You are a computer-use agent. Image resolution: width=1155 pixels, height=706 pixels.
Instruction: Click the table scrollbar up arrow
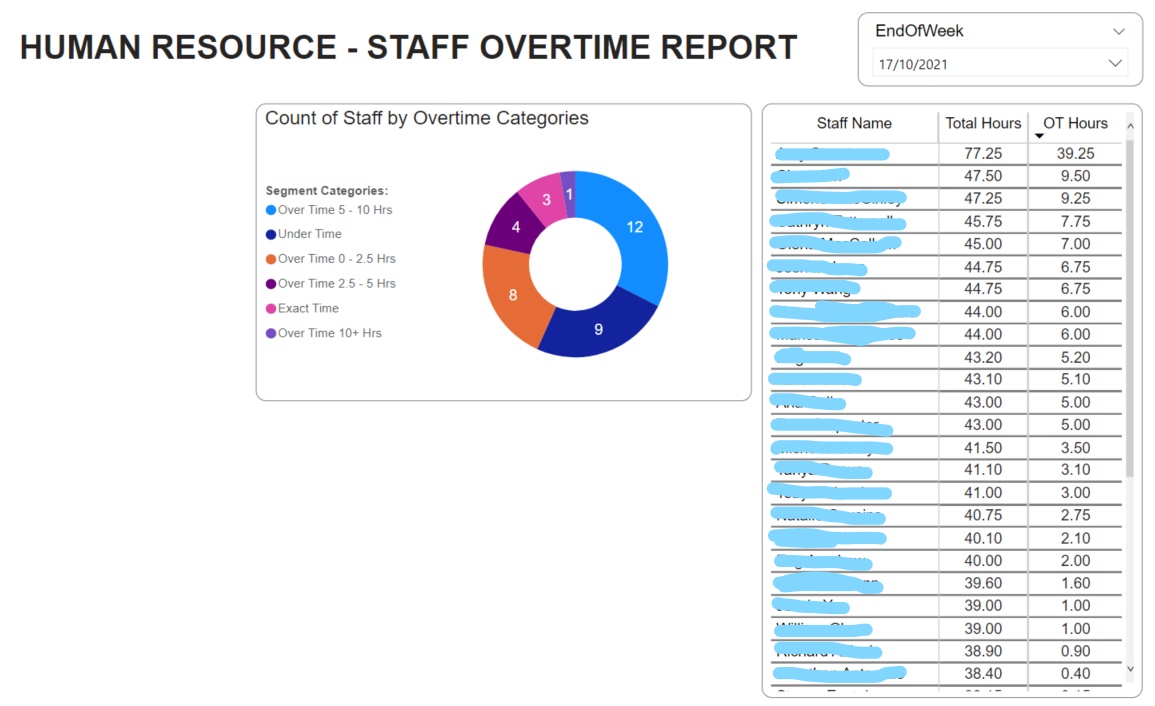[x=1130, y=127]
